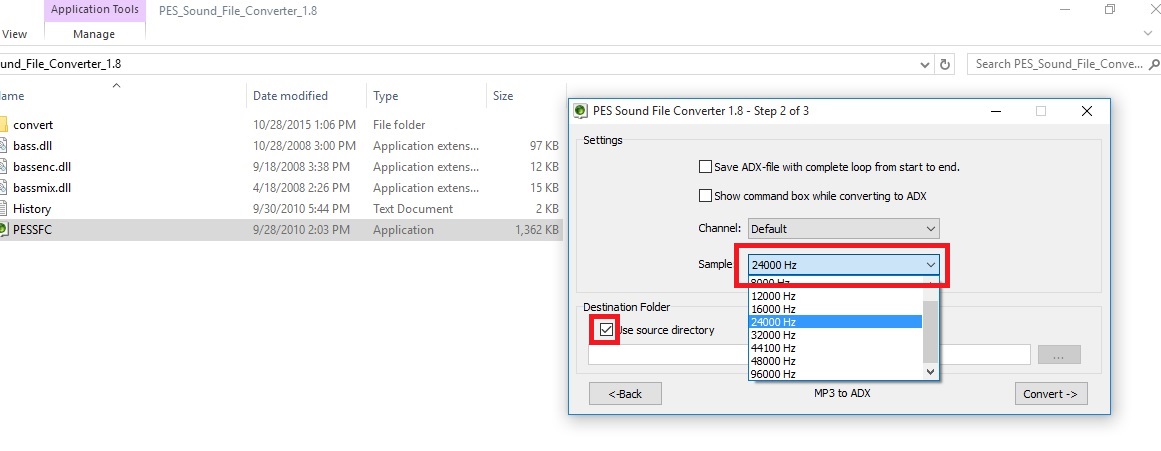1161x451 pixels.
Task: Click the sample list scrollbar thumb
Action: (x=931, y=332)
